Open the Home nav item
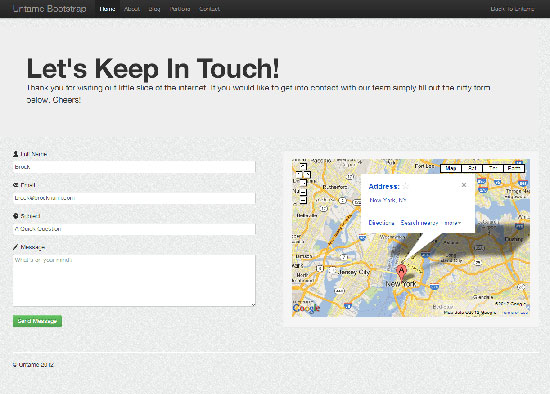 [x=107, y=9]
